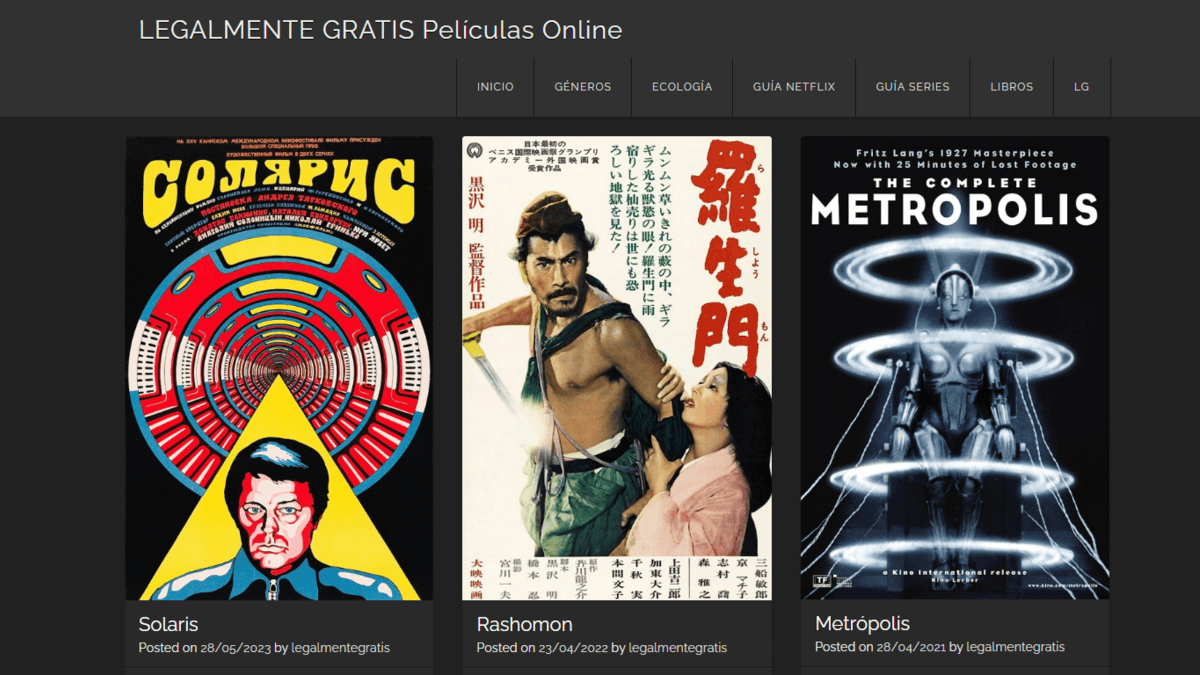Open the Rashomon movie poster

point(616,368)
